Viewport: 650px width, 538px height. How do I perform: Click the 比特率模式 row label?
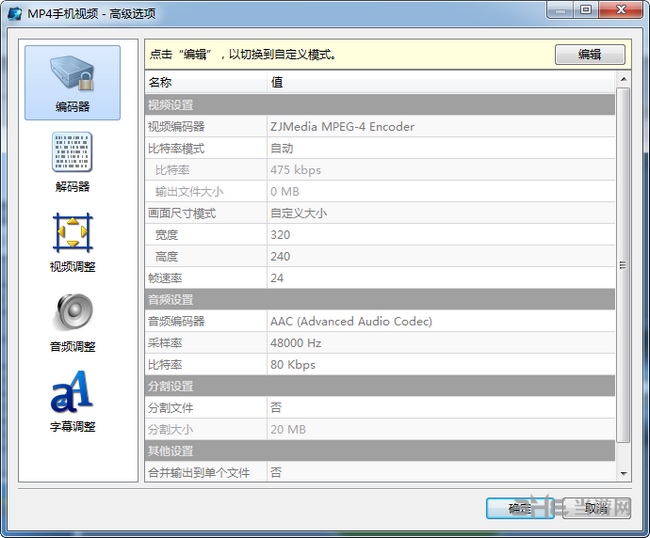tap(176, 148)
